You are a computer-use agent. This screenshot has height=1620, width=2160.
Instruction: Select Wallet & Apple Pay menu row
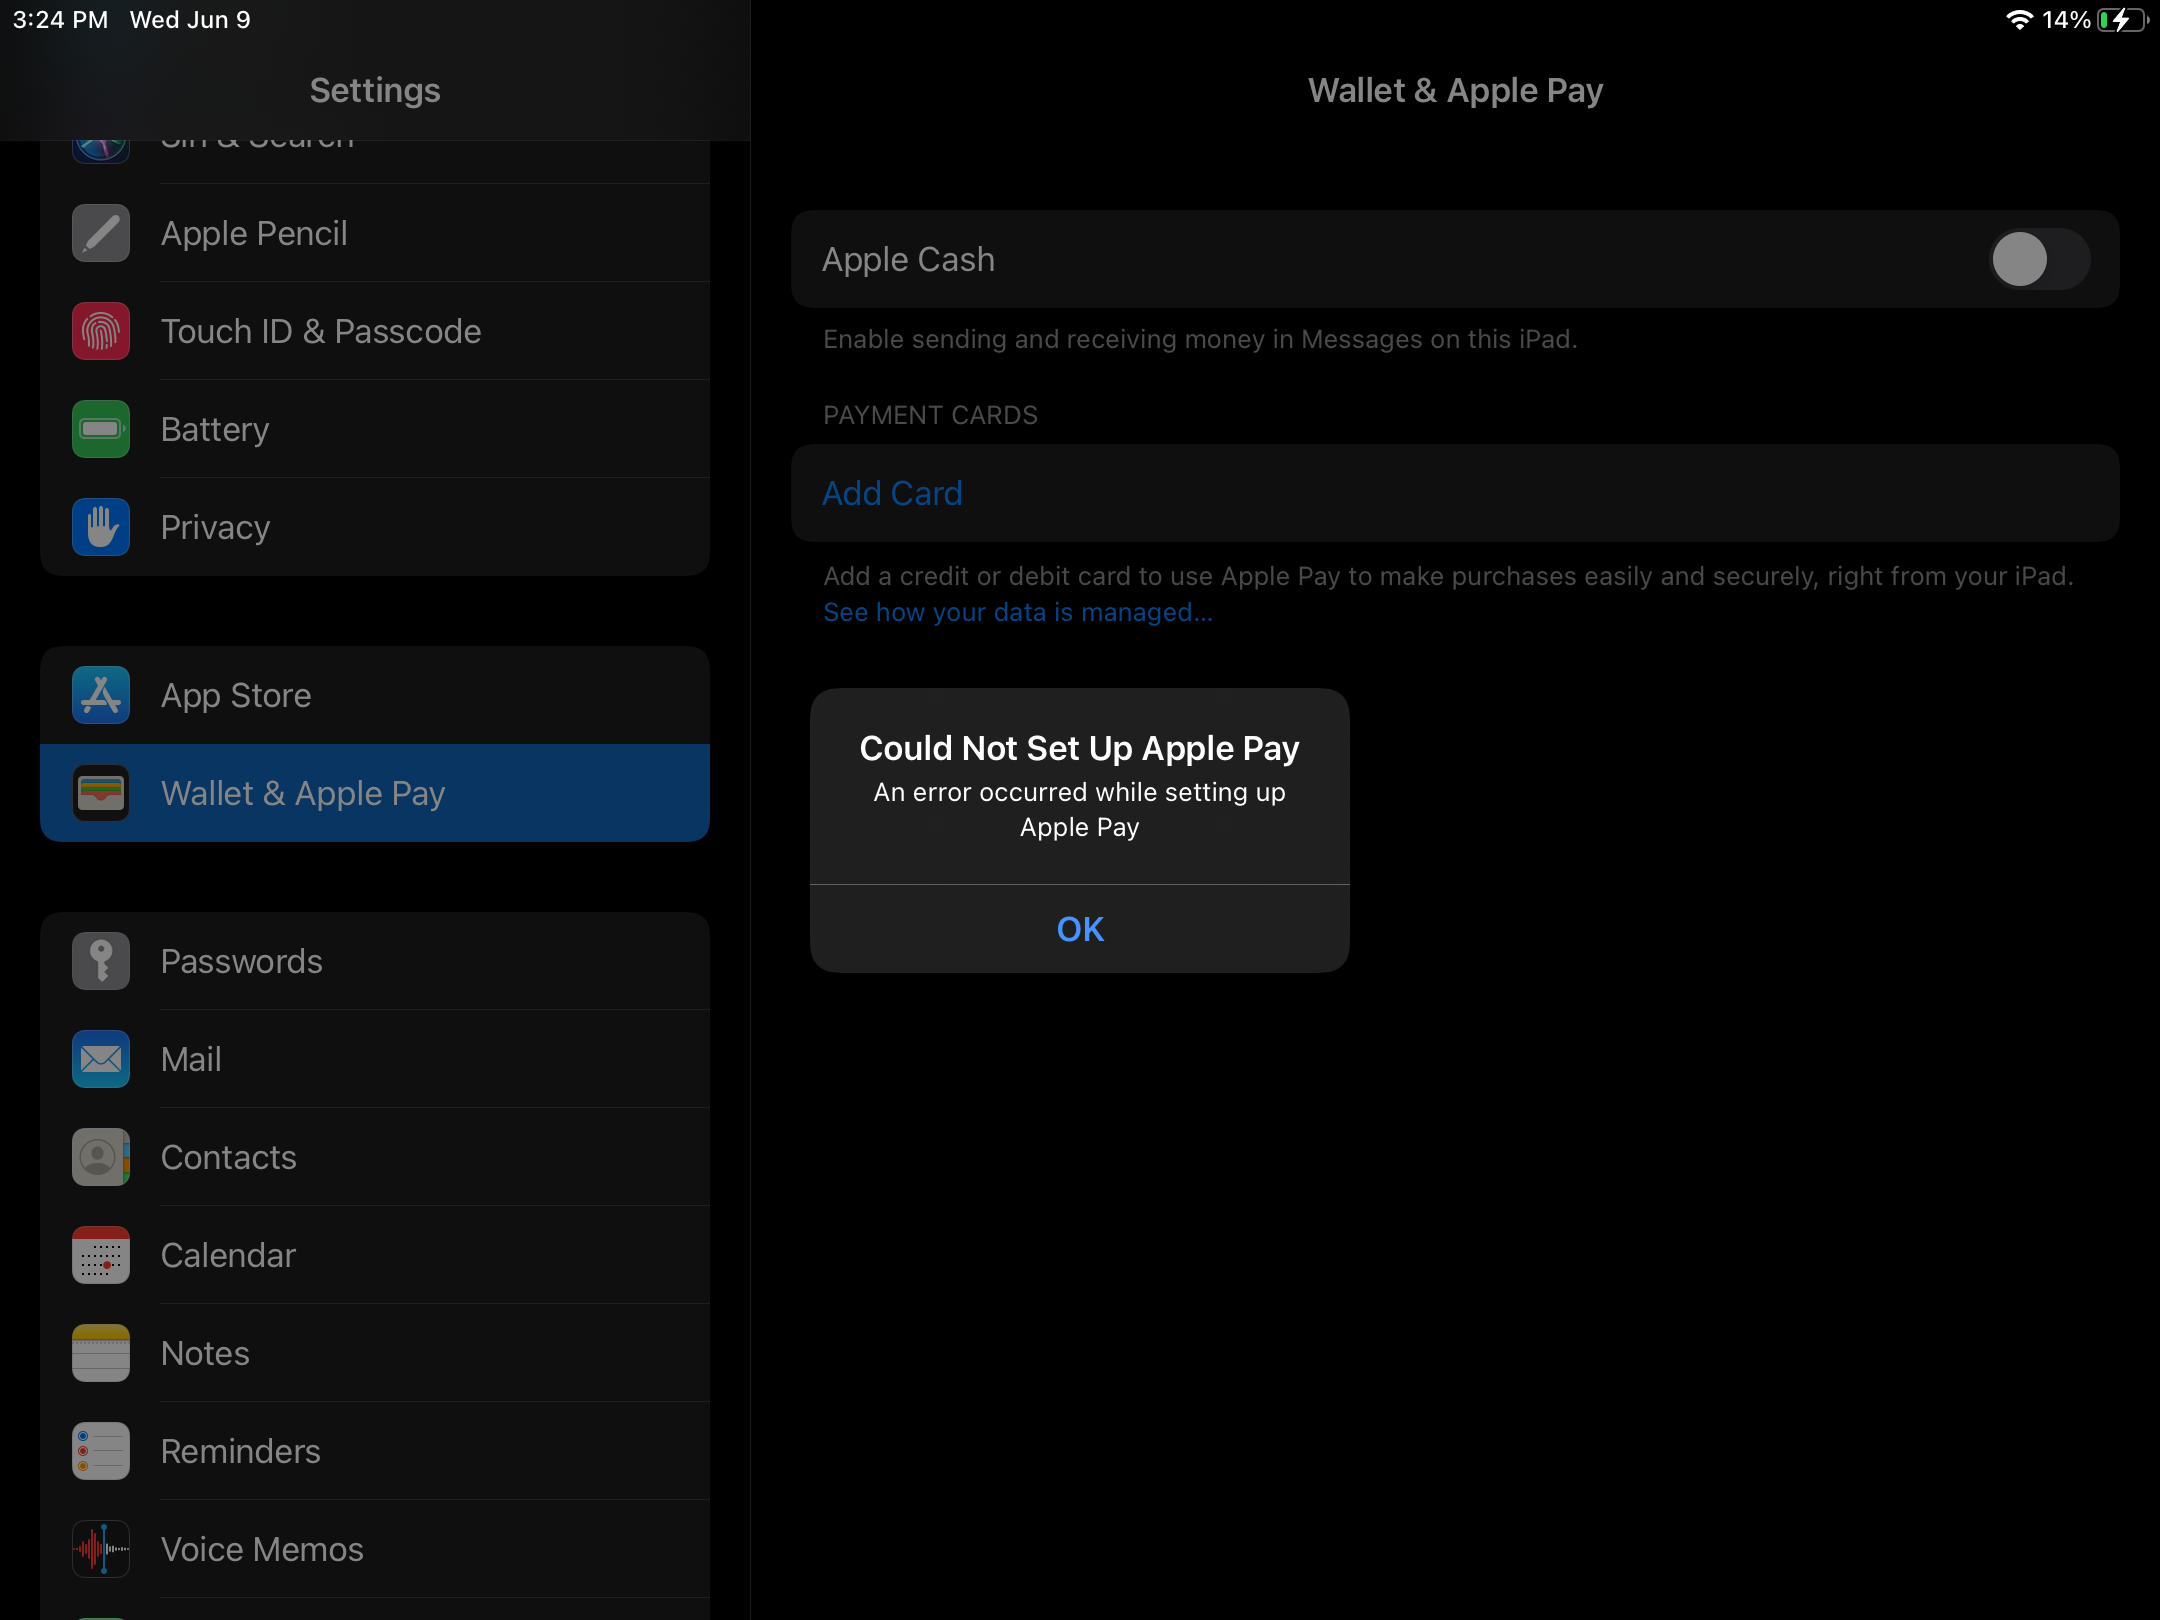coord(375,793)
